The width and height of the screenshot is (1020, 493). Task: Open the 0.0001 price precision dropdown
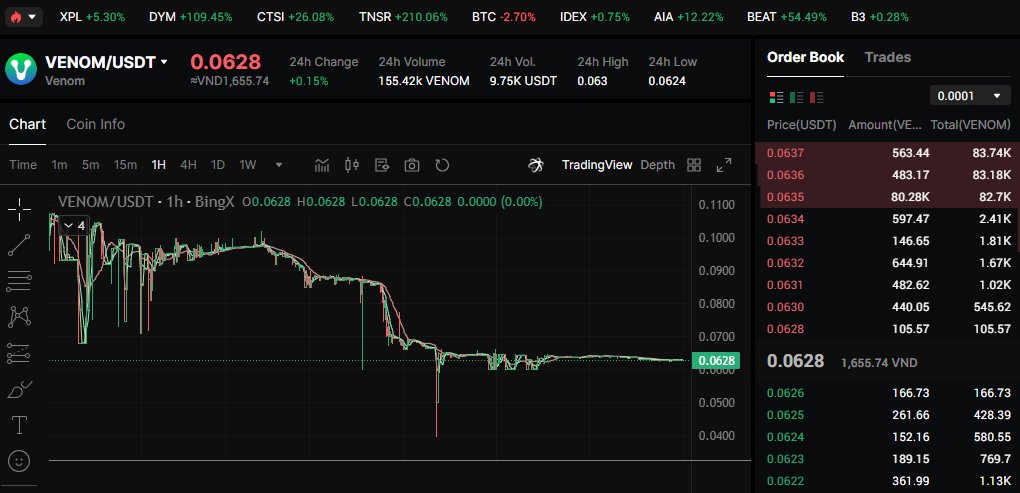coord(969,96)
